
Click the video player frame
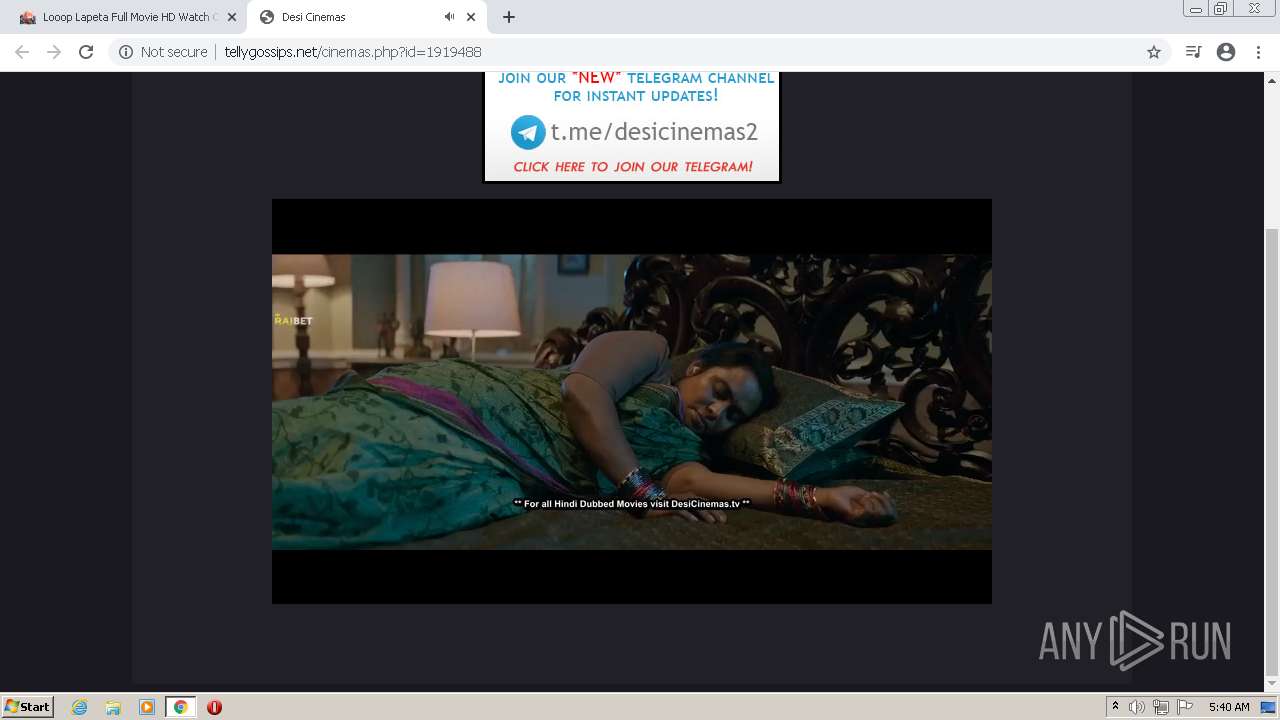pos(632,401)
